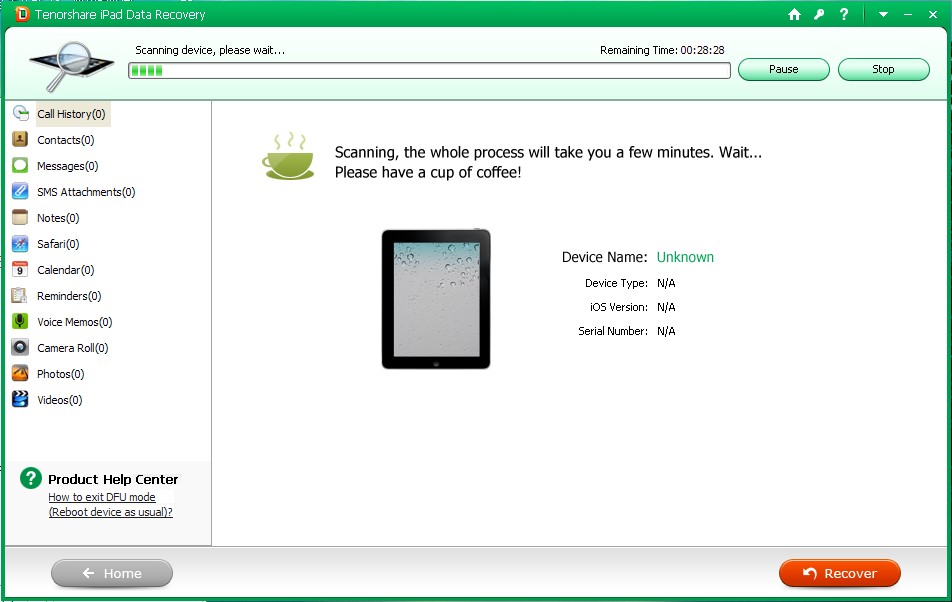Click the Call History clock icon

click(20, 113)
